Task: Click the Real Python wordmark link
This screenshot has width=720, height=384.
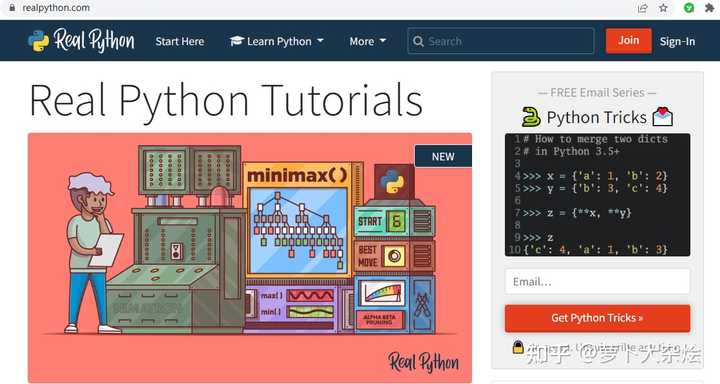Action: pyautogui.click(x=94, y=40)
